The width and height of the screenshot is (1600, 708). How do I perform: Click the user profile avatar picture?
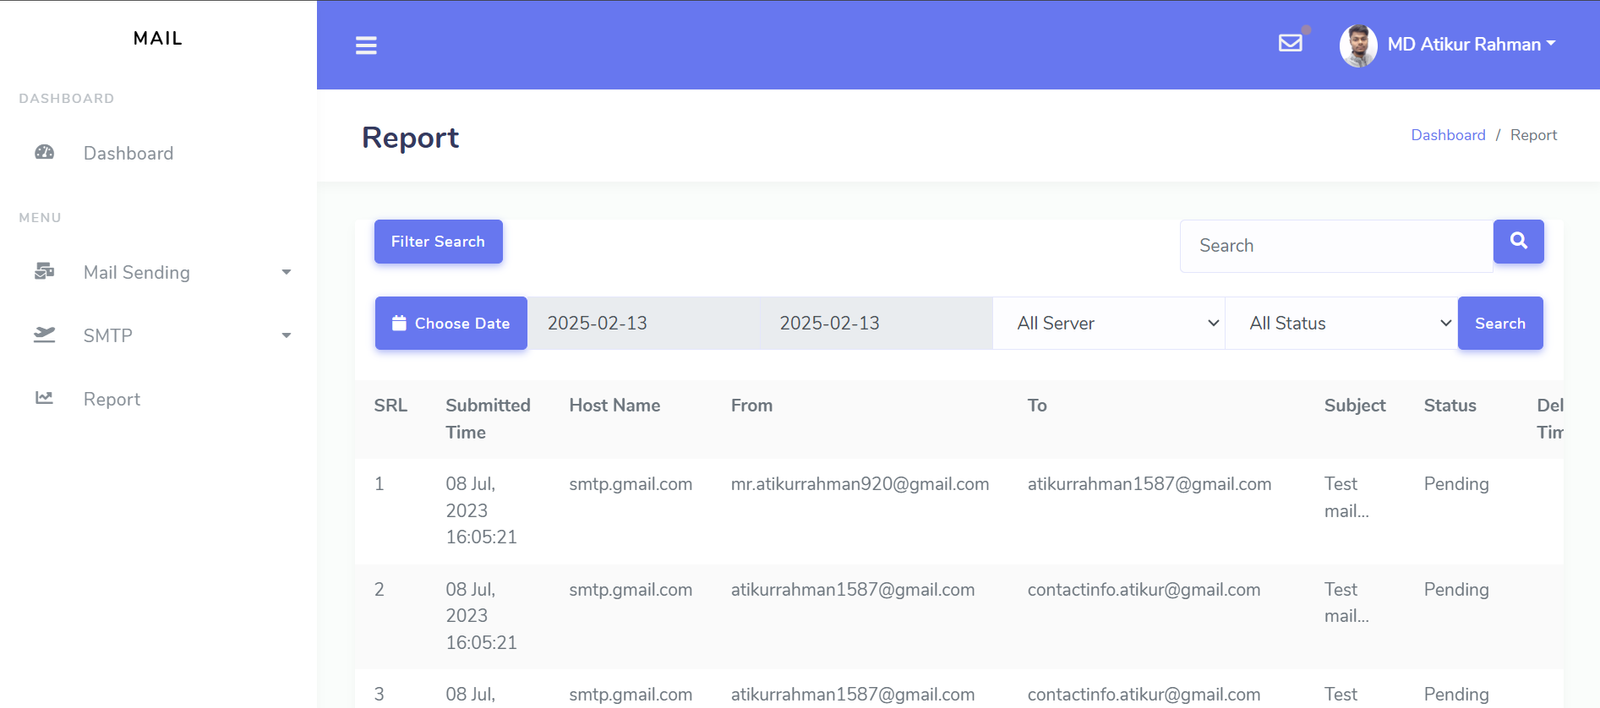[1357, 45]
